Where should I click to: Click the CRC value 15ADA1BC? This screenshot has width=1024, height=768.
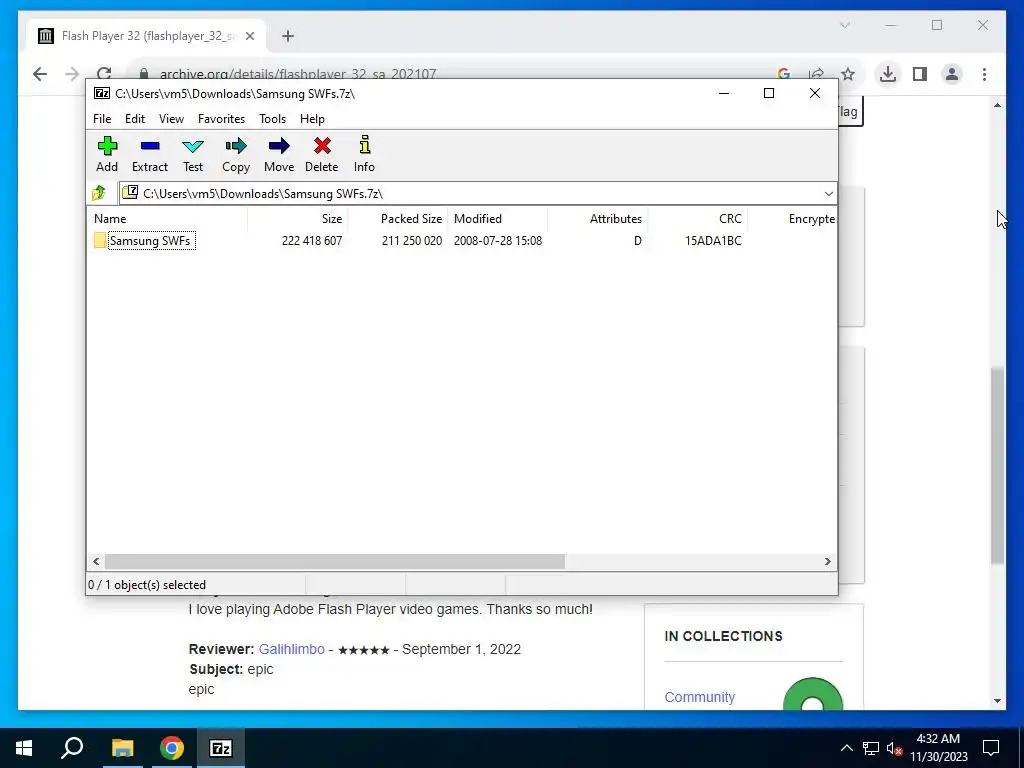coord(713,241)
